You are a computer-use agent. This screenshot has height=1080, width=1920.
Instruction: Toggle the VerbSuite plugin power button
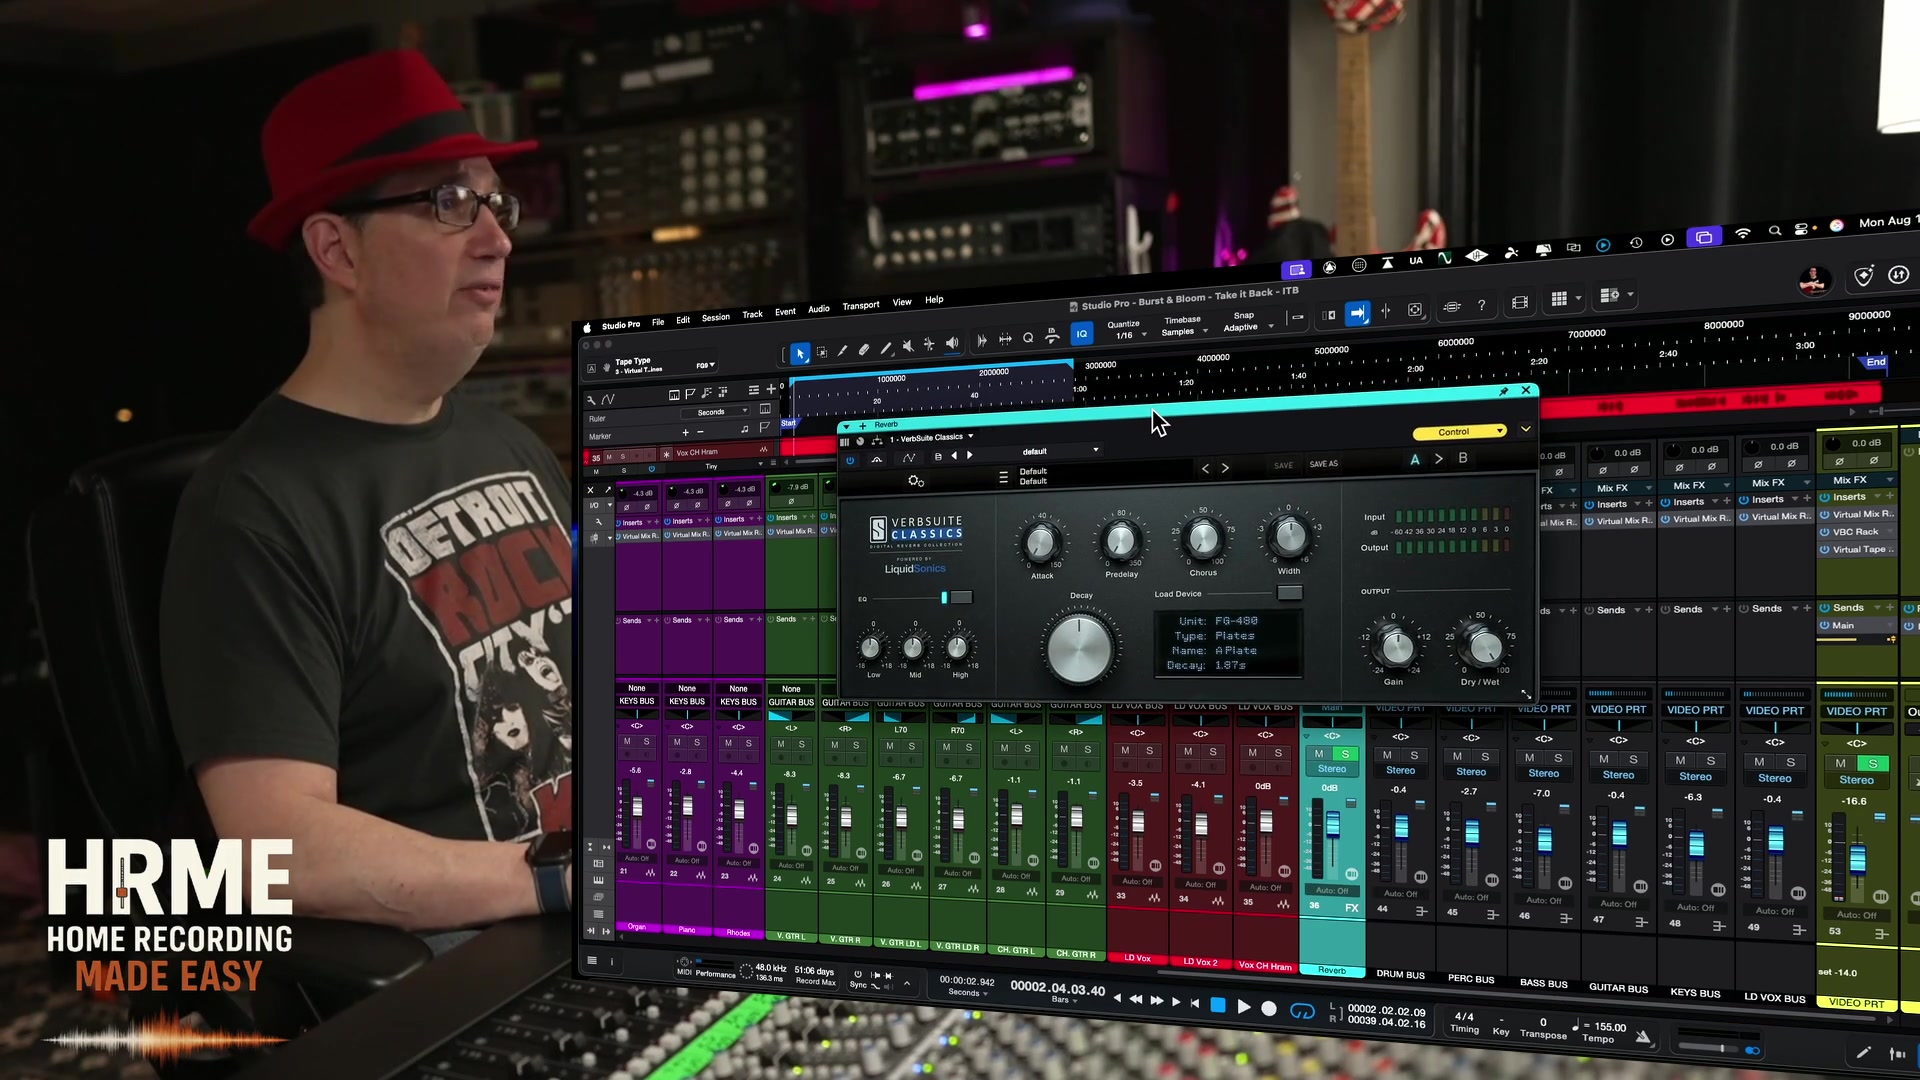[850, 460]
